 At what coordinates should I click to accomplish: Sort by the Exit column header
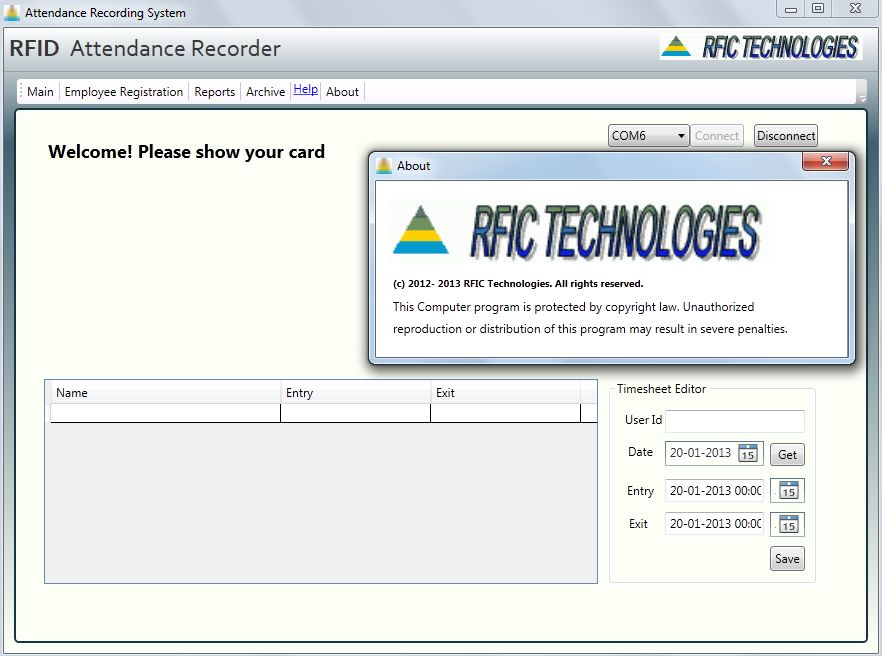click(505, 393)
